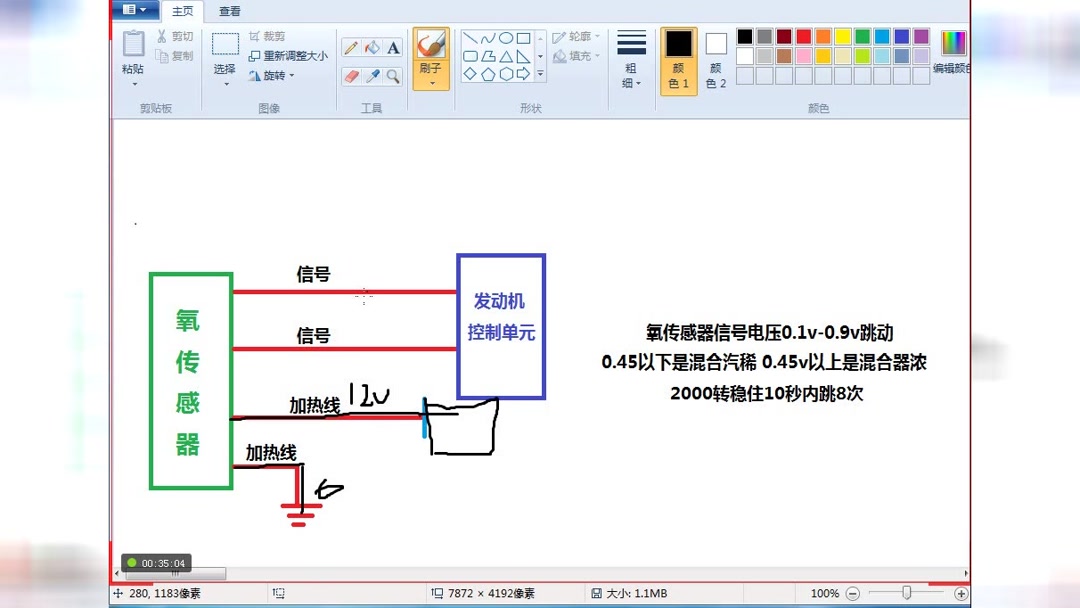Image resolution: width=1080 pixels, height=608 pixels.
Task: Open the shapes gallery expander arrow
Action: (540, 73)
